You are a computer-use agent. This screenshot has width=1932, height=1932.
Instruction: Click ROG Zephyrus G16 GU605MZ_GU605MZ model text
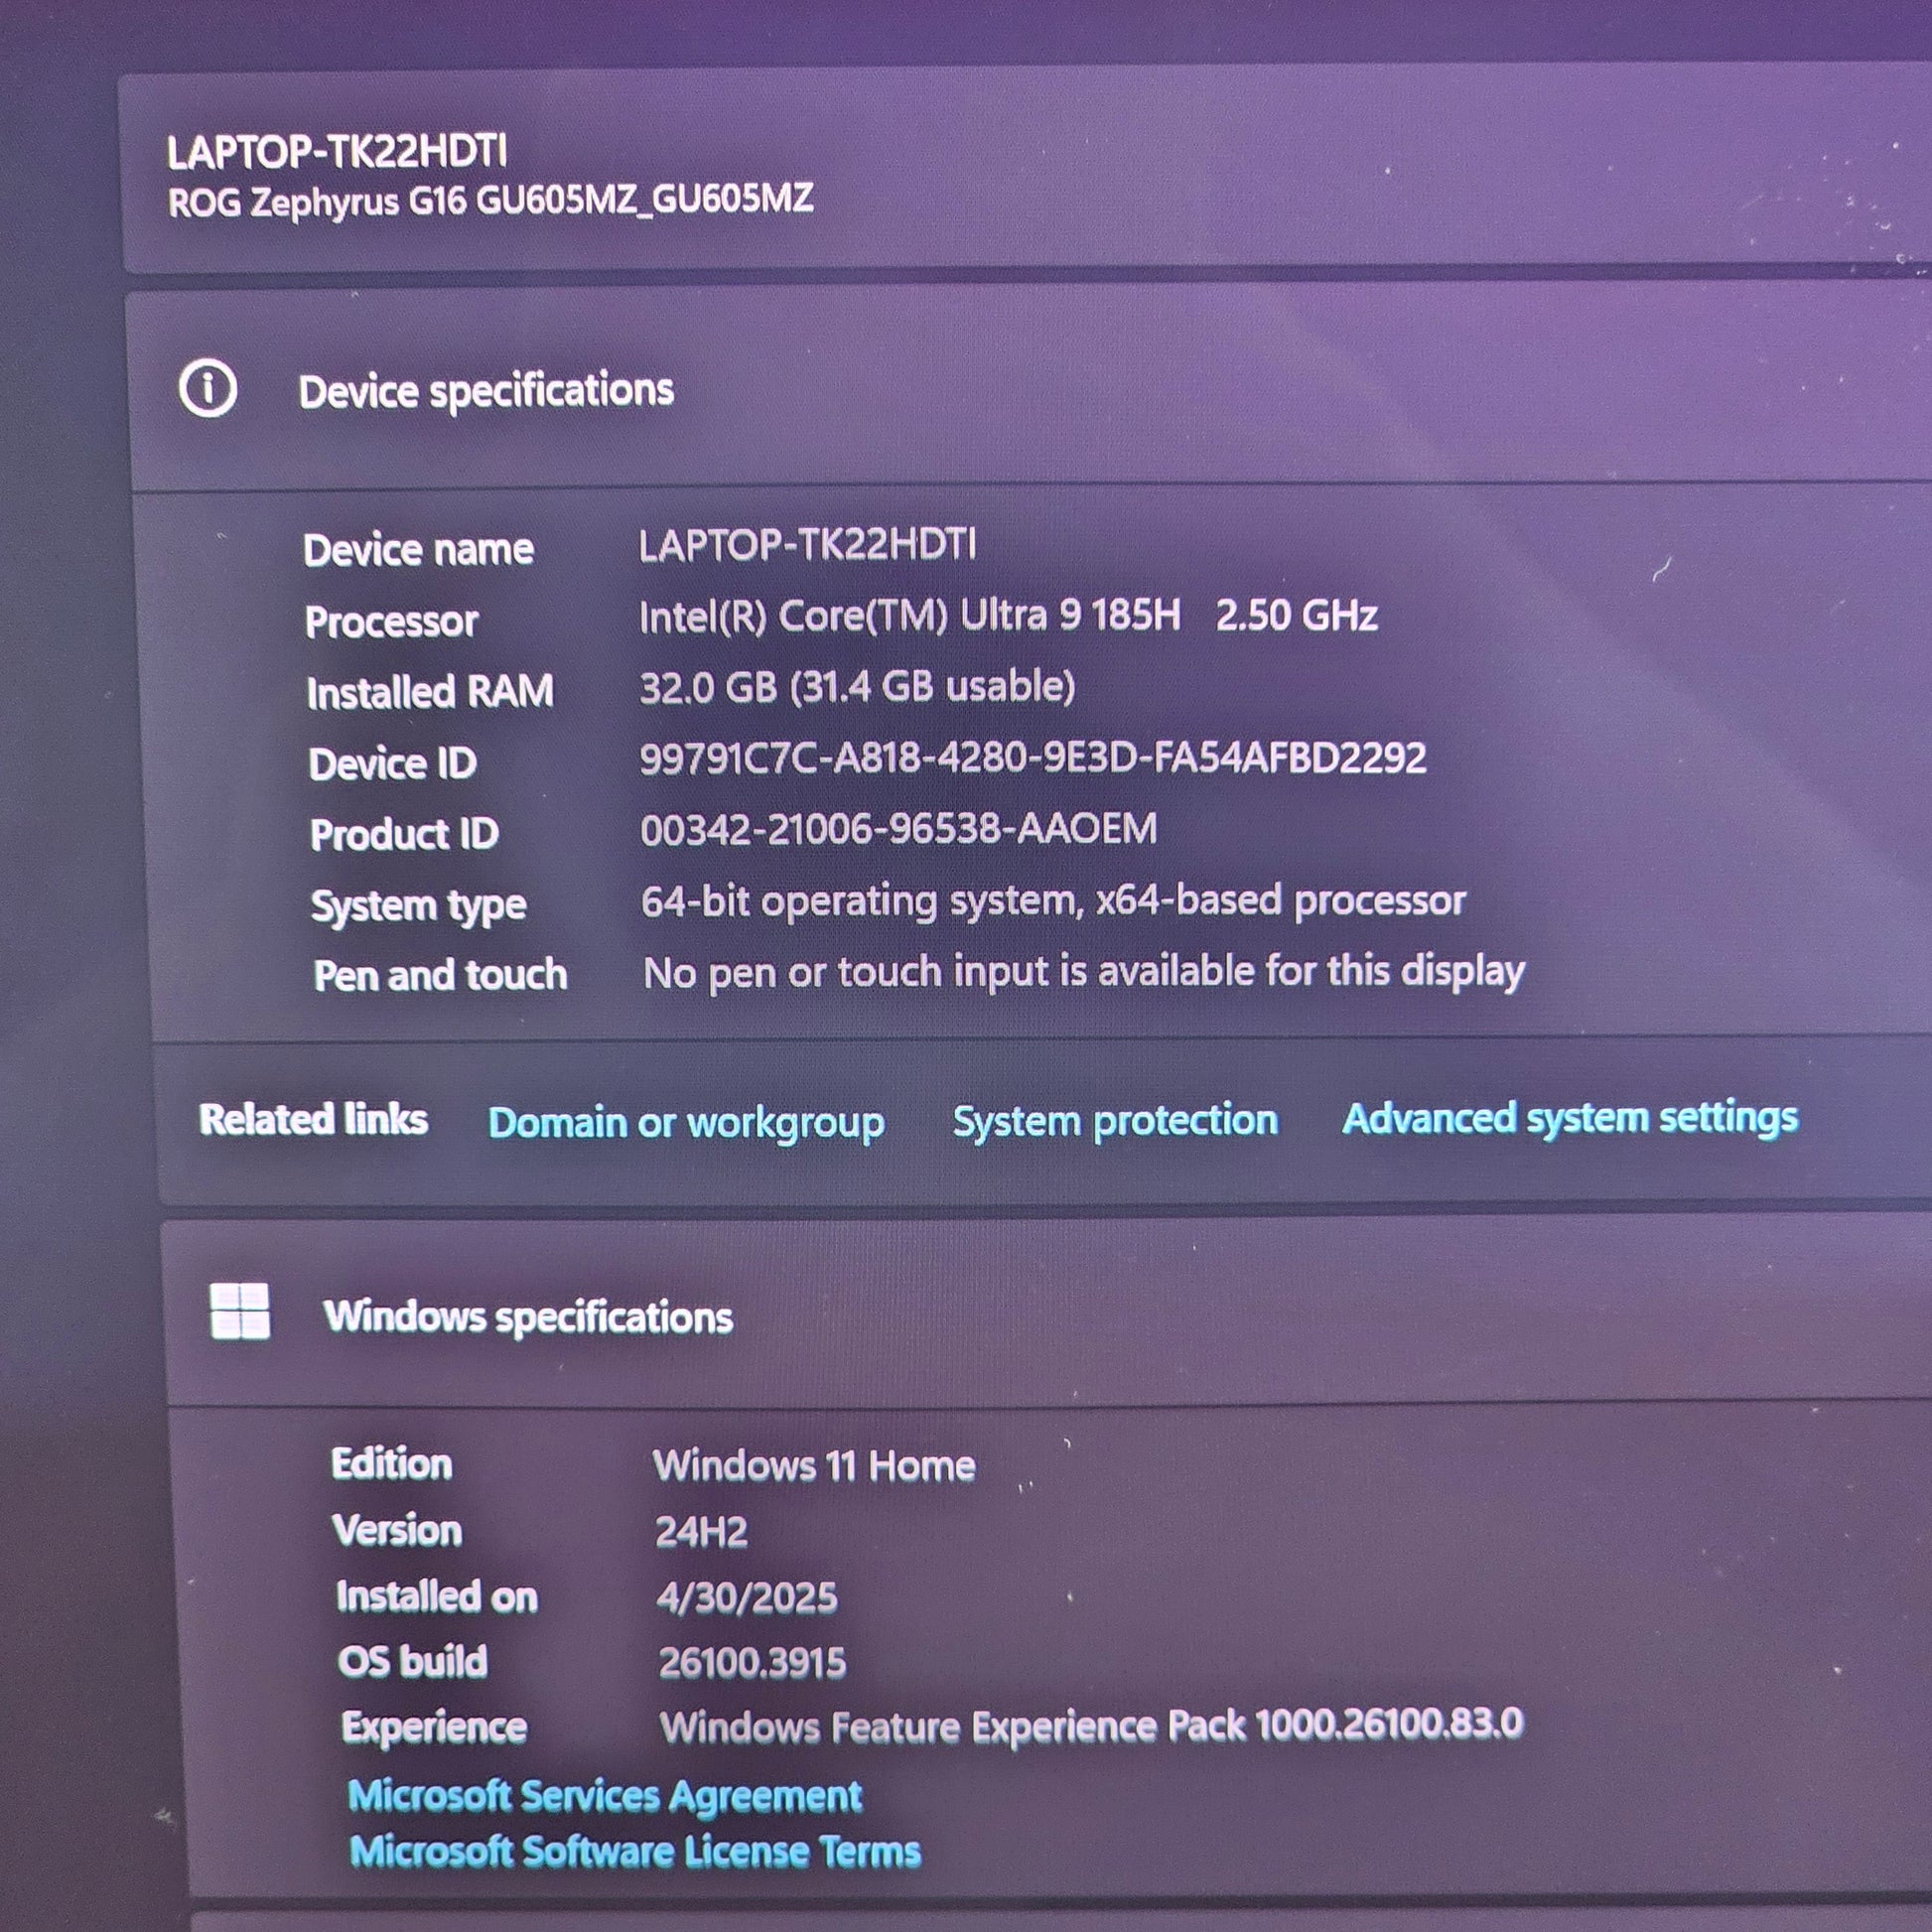coord(490,200)
